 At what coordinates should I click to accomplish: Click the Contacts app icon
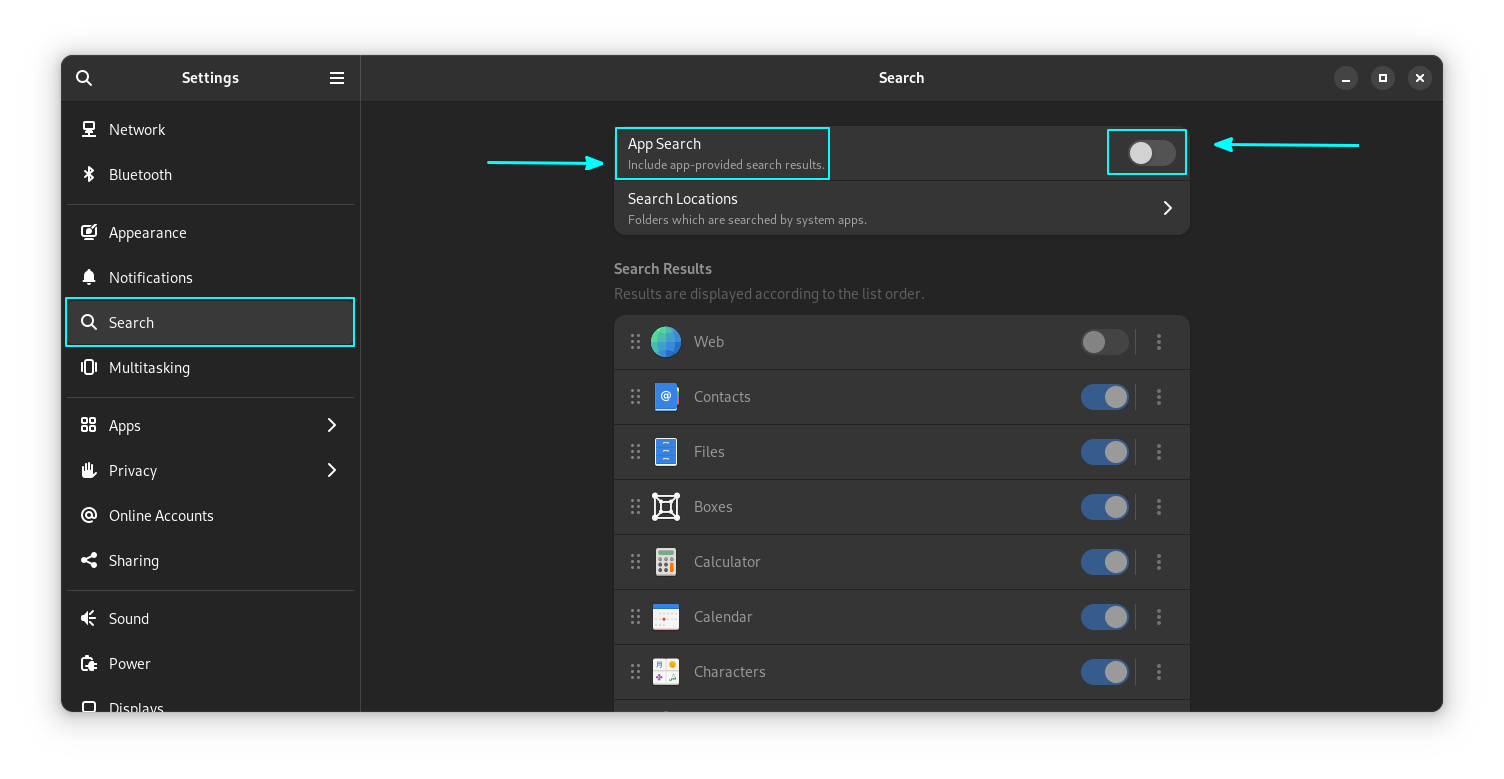pos(666,397)
